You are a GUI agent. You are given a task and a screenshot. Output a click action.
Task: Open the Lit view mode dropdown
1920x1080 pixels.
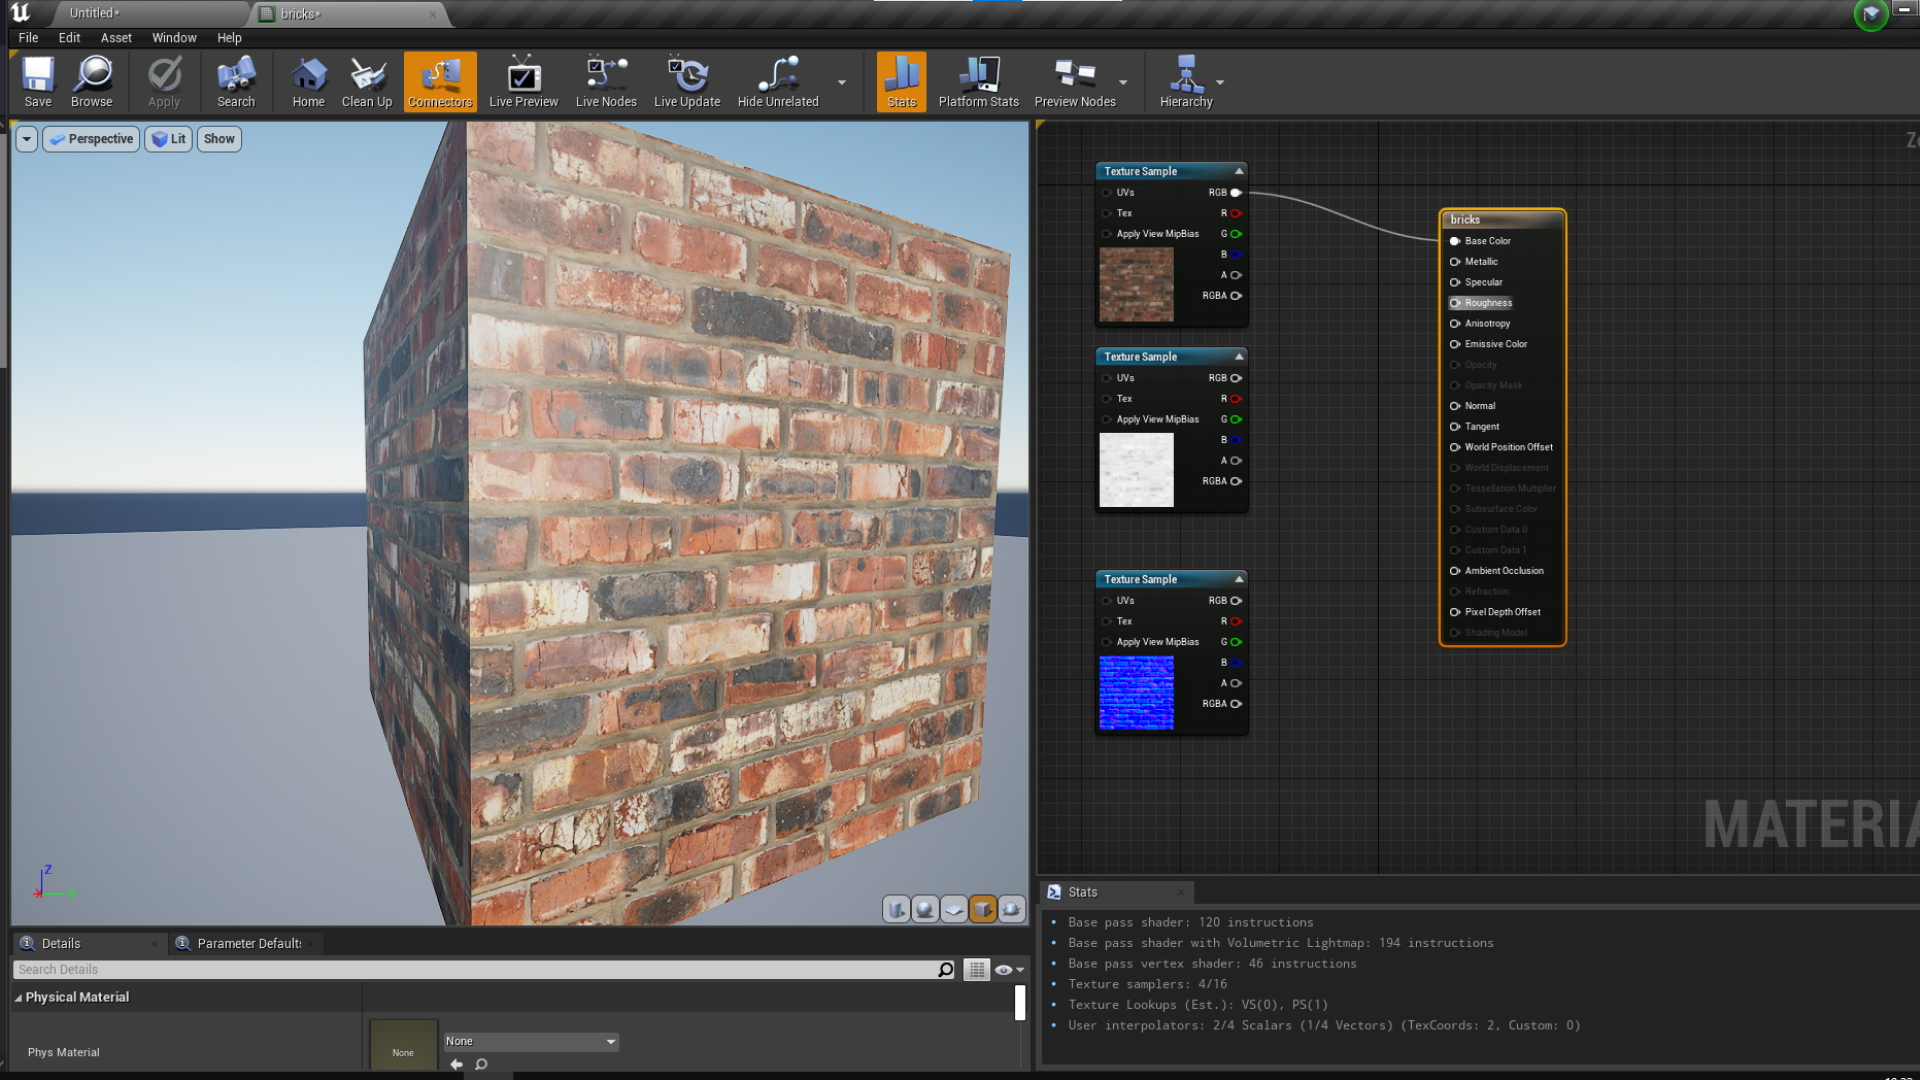(x=168, y=139)
